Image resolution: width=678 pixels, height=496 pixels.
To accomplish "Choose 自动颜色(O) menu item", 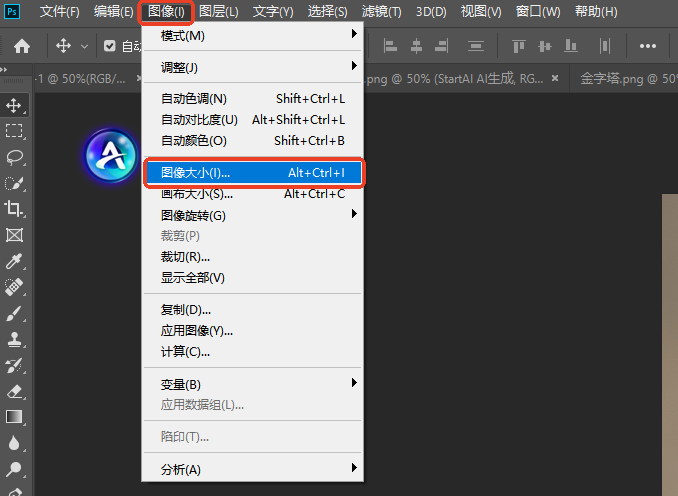I will pos(253,141).
